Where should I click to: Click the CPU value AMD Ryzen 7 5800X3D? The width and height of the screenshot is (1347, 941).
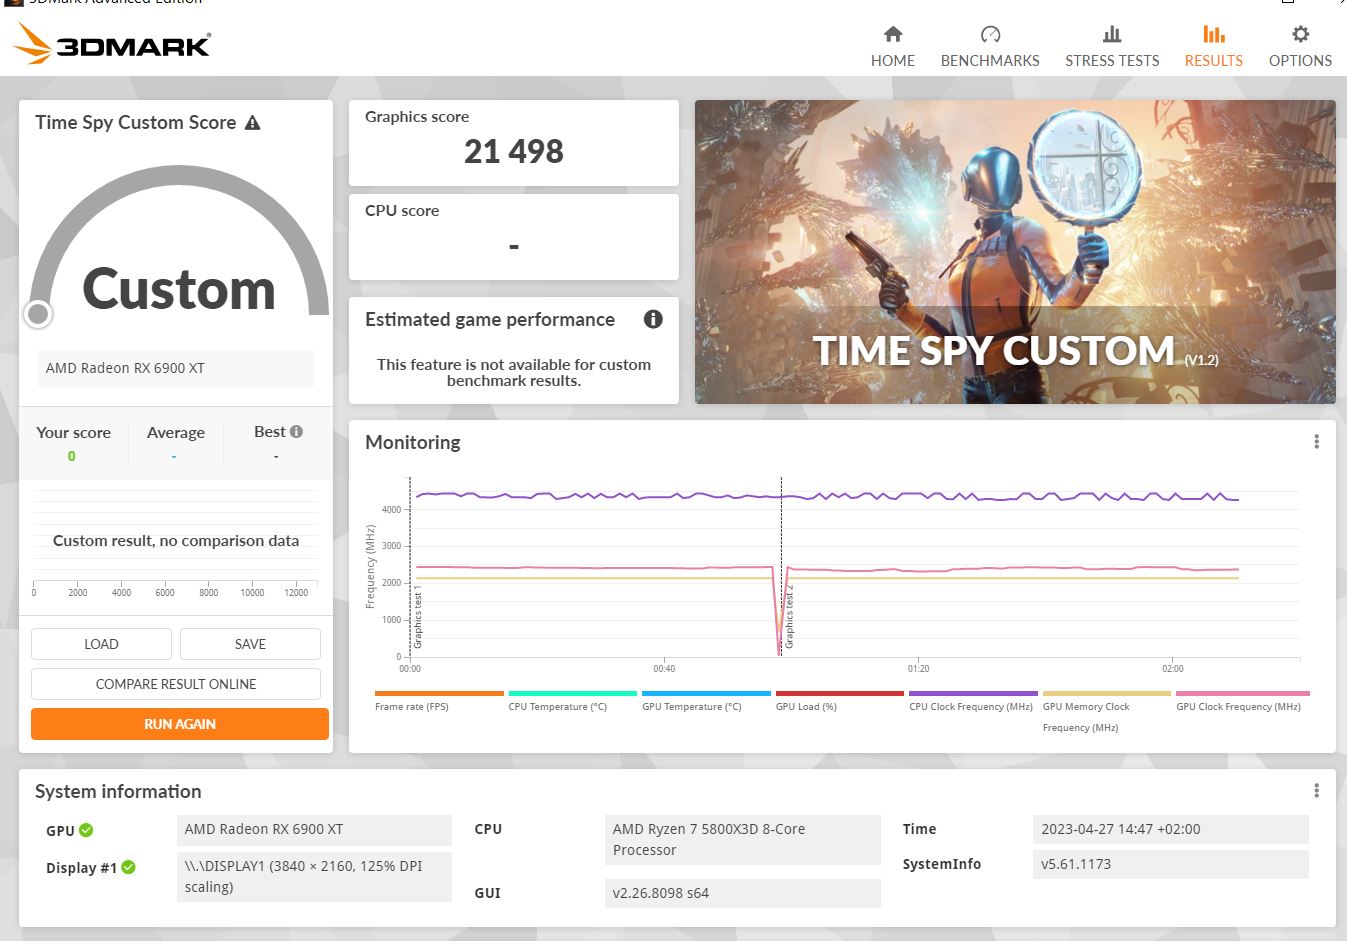click(x=742, y=840)
